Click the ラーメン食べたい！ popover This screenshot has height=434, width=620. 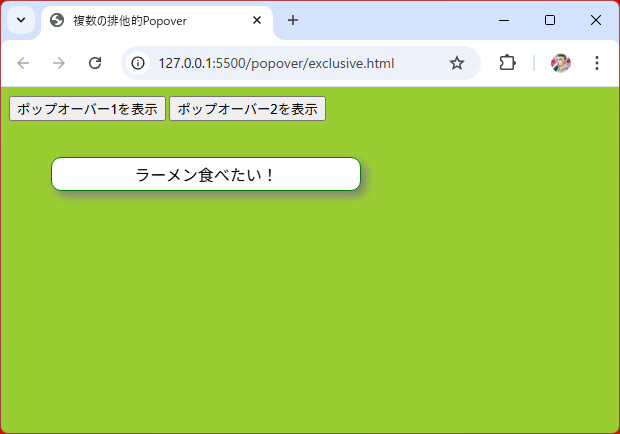pos(206,174)
